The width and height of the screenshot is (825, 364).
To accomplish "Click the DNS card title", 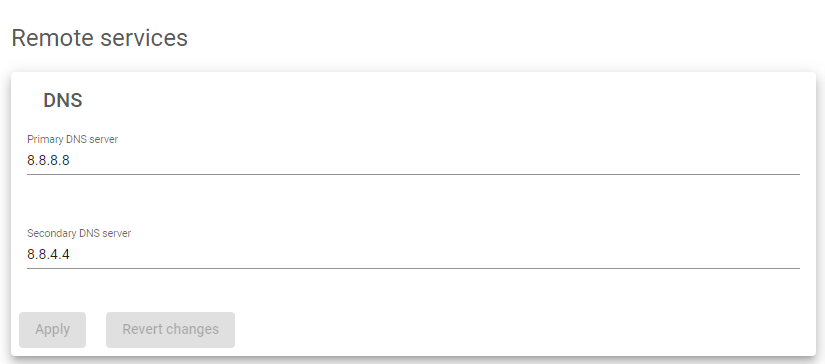I will click(63, 100).
